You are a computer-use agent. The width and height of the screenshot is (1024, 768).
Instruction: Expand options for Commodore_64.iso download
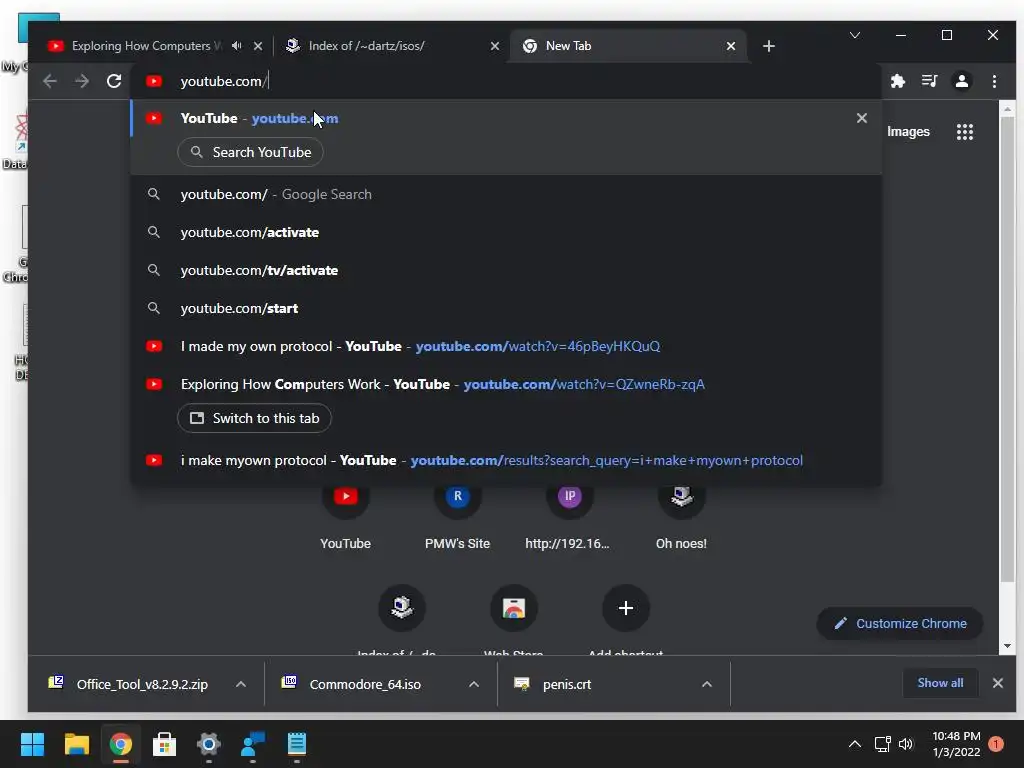pos(473,684)
